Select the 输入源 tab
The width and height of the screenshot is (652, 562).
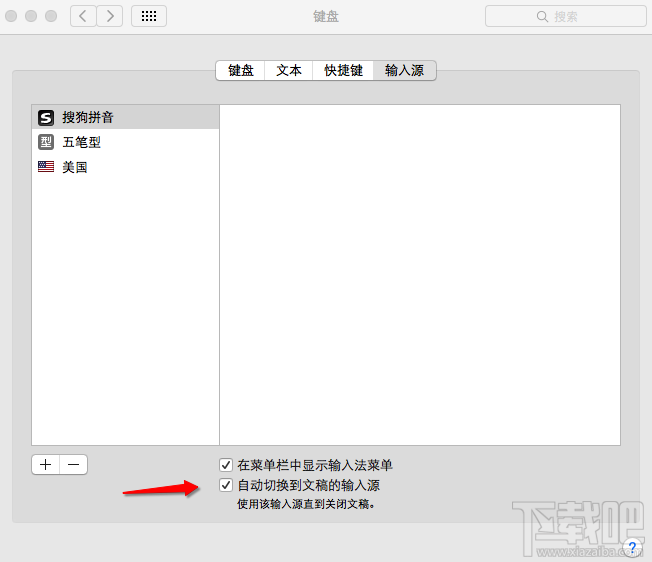coord(405,70)
